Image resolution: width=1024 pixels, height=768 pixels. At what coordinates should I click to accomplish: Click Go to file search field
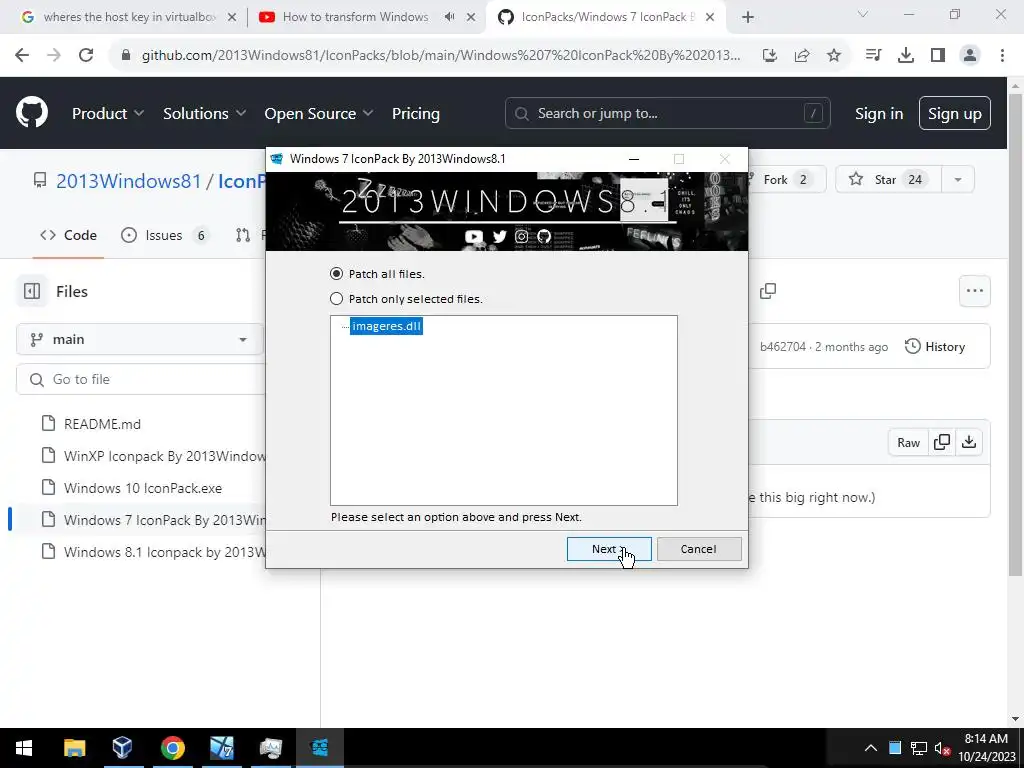140,379
